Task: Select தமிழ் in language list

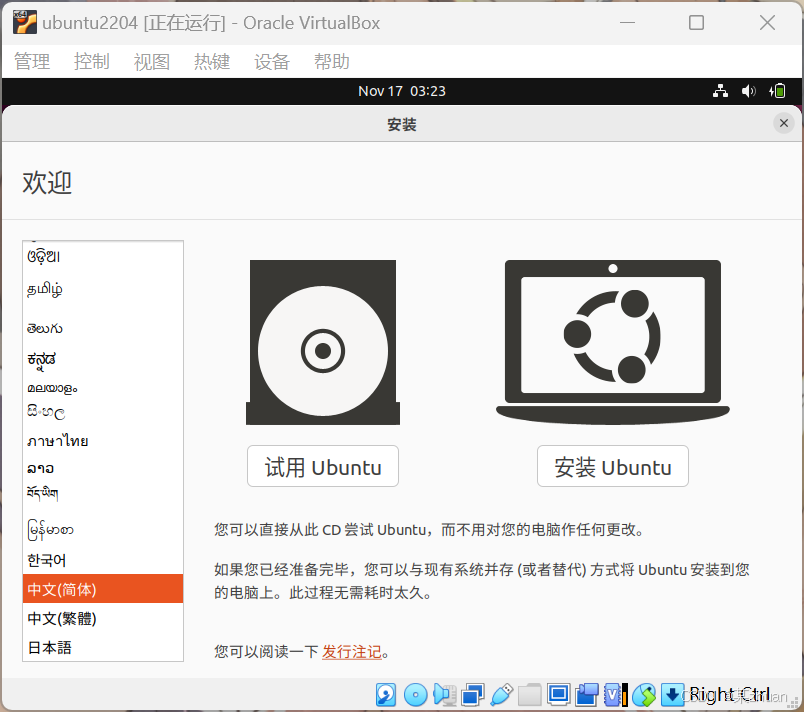Action: tap(103, 290)
